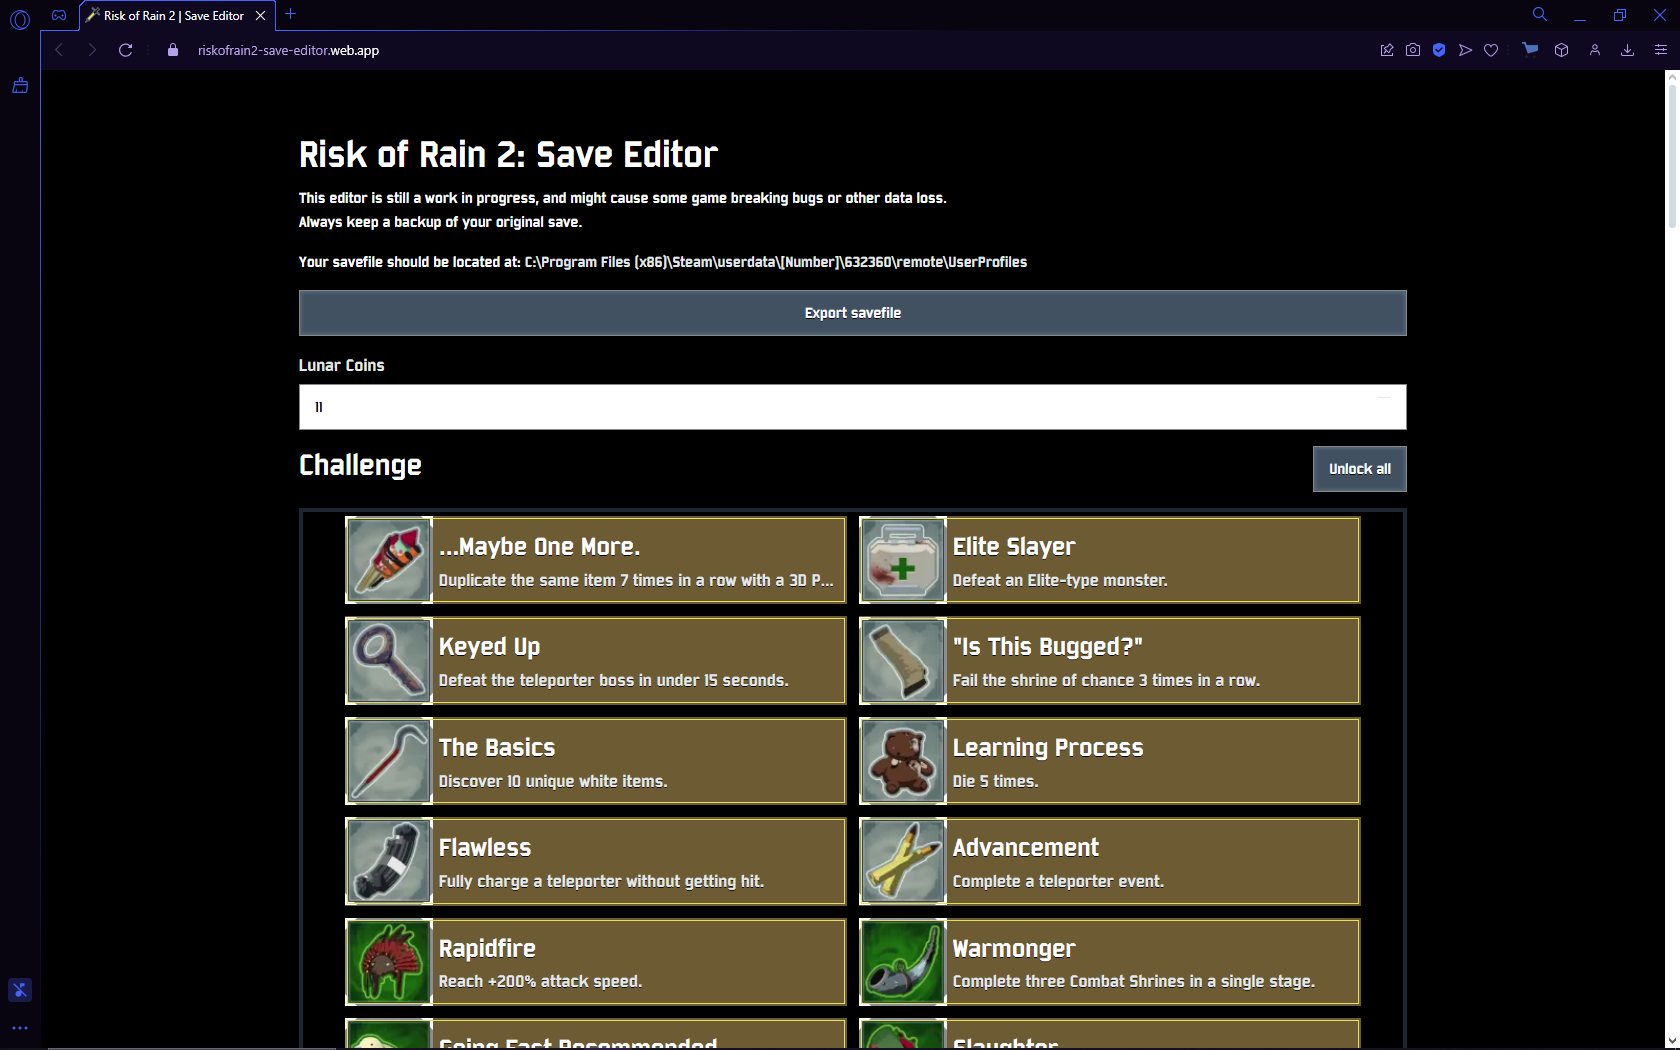Open the GX Corner gamepad icon

[x=59, y=15]
